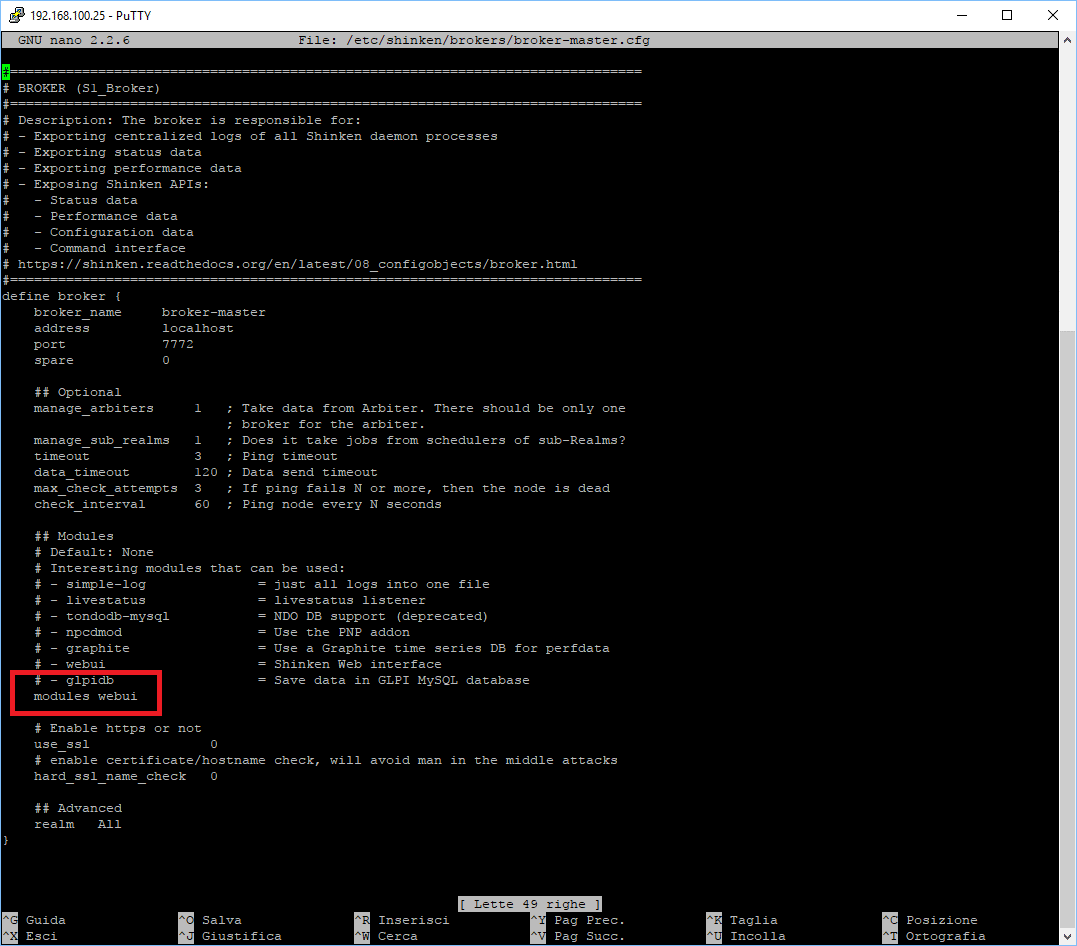Image resolution: width=1077 pixels, height=946 pixels.
Task: Click the 'NDO DB support (deprecated)' description
Action: 381,616
